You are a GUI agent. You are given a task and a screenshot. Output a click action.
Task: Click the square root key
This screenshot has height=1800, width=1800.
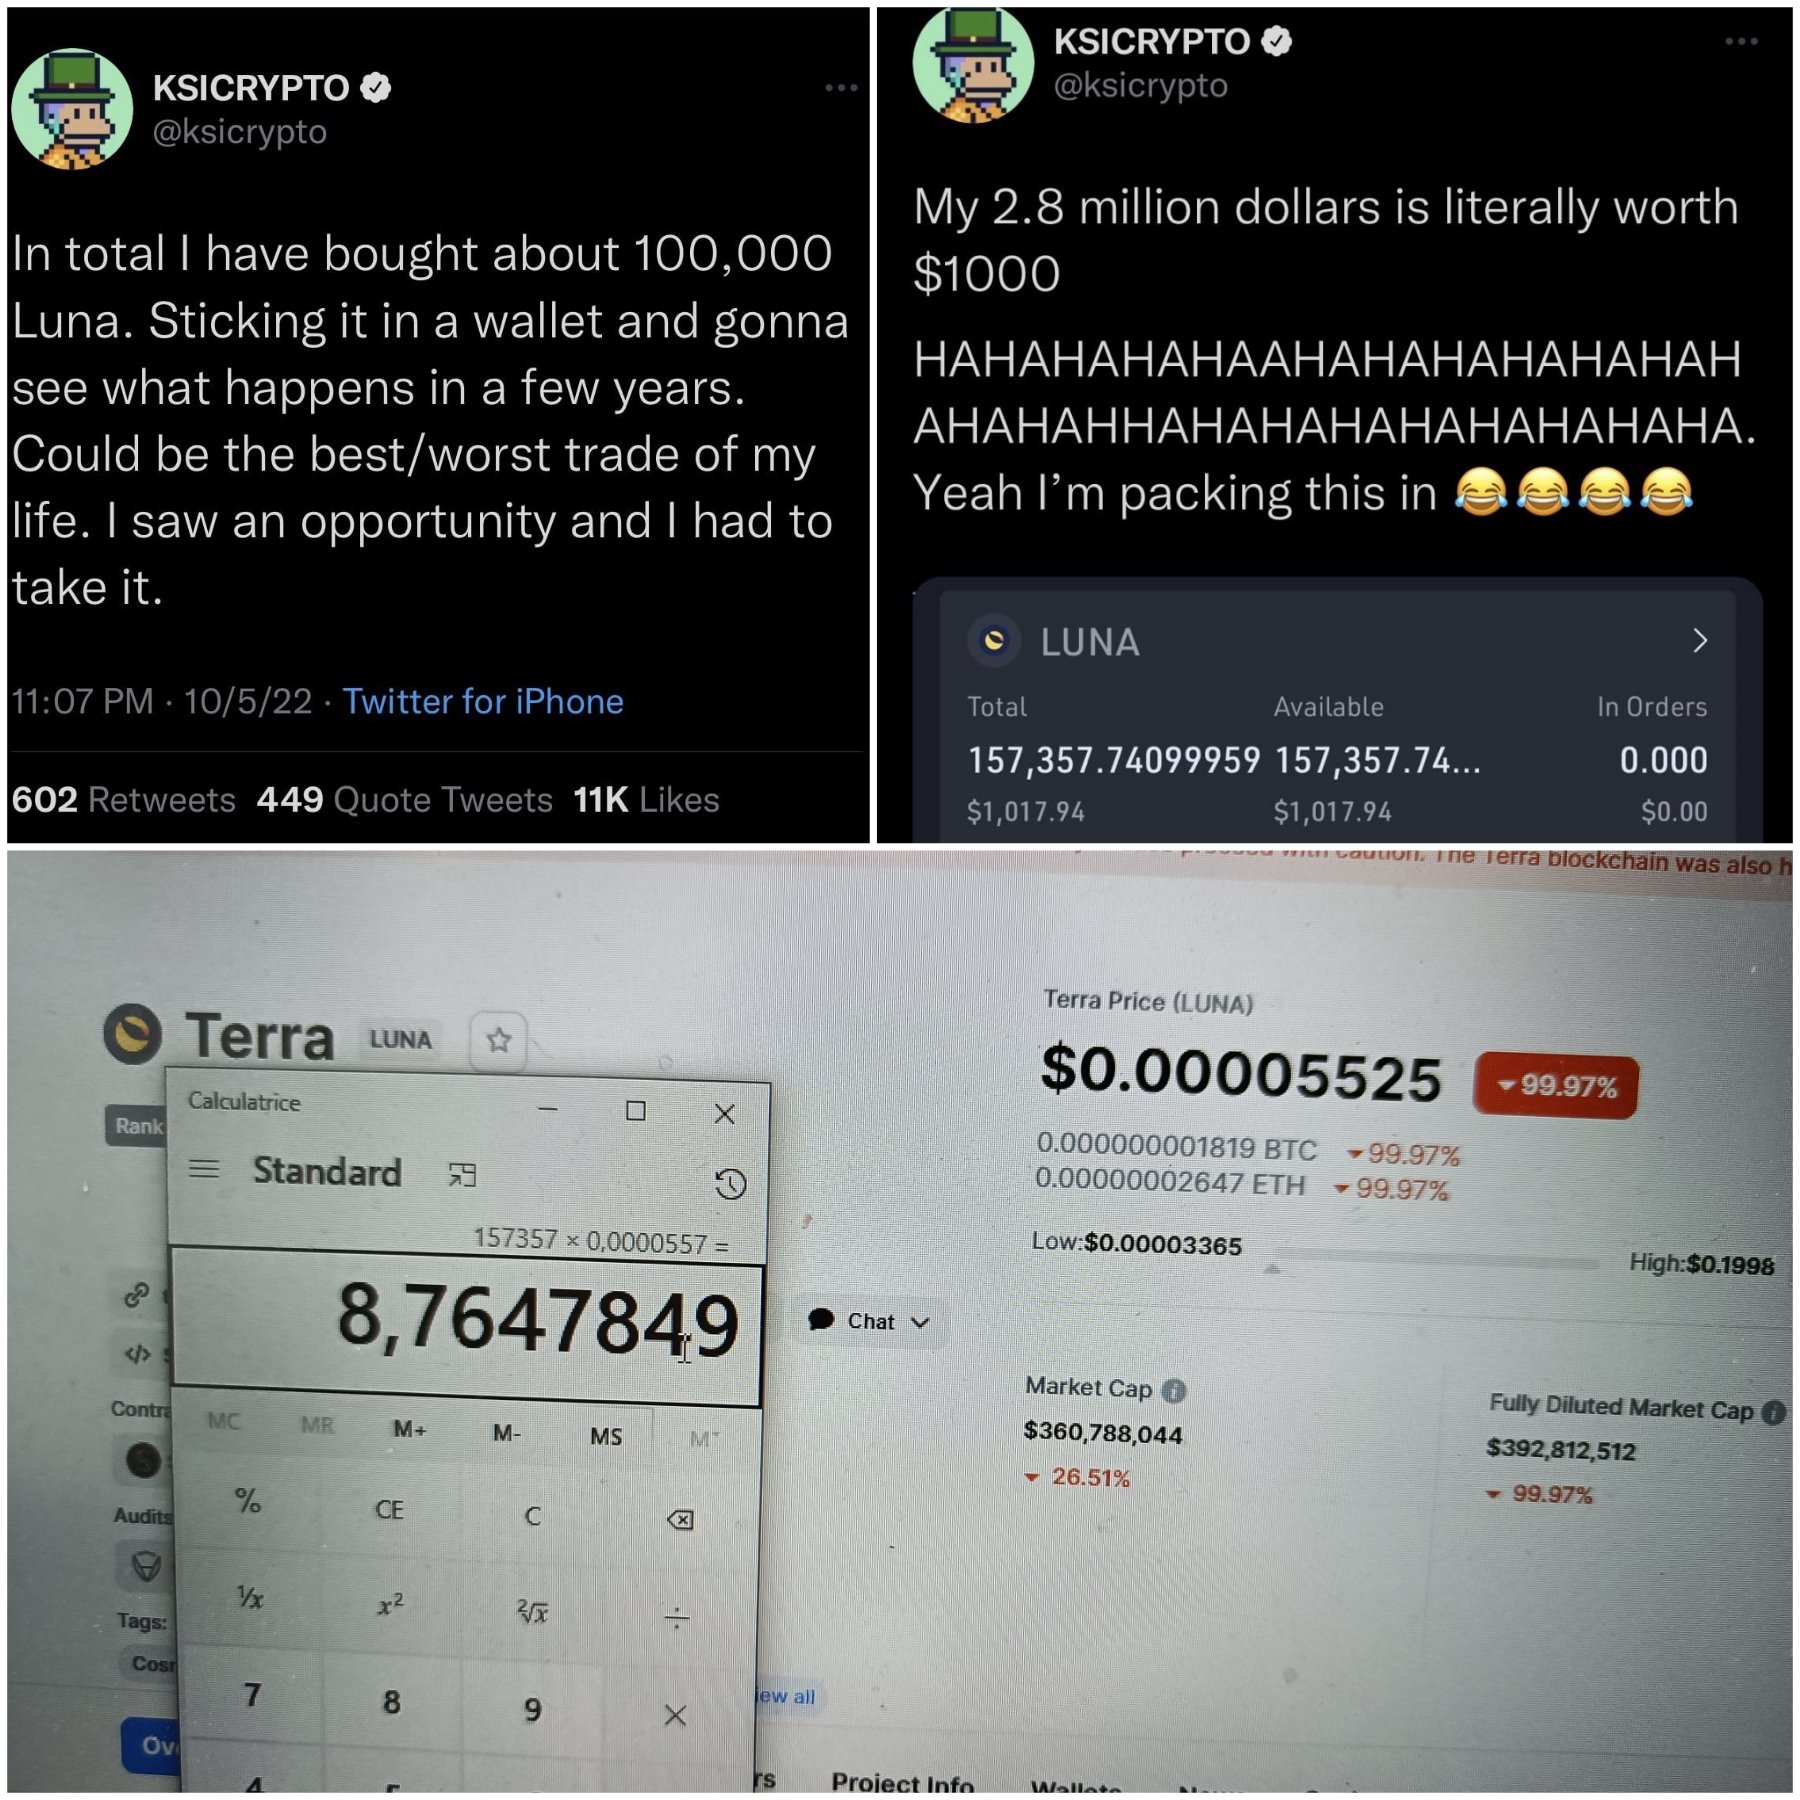coord(532,1611)
